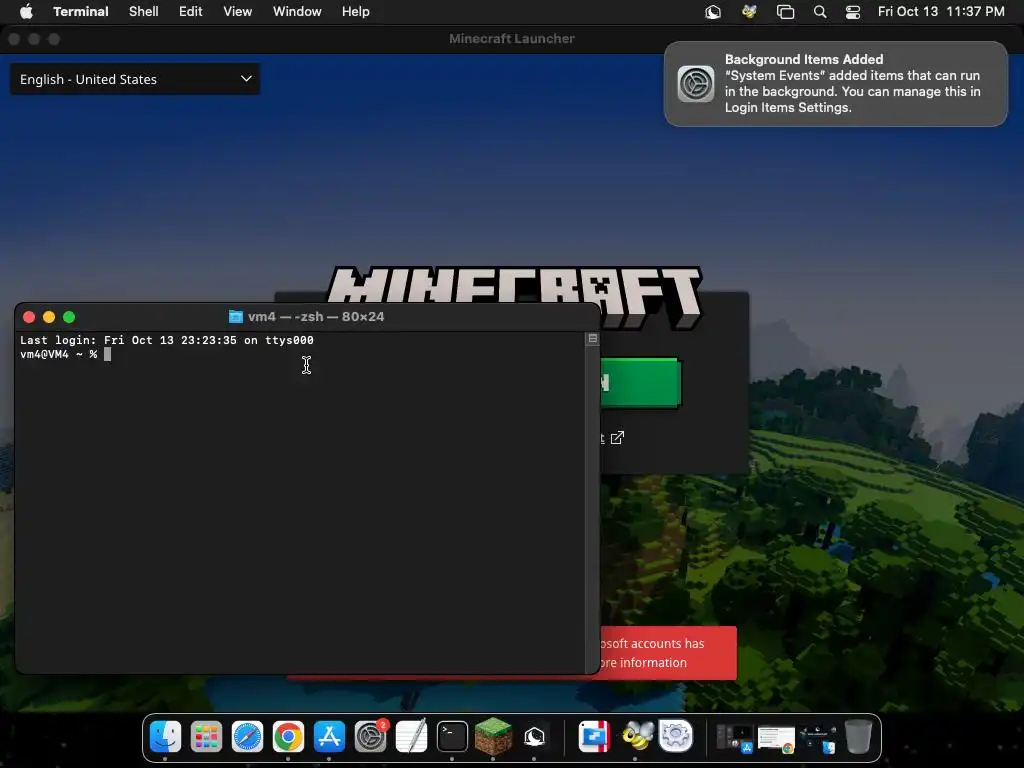This screenshot has height=768, width=1024.
Task: Open the Trash in the Dock
Action: [858, 737]
